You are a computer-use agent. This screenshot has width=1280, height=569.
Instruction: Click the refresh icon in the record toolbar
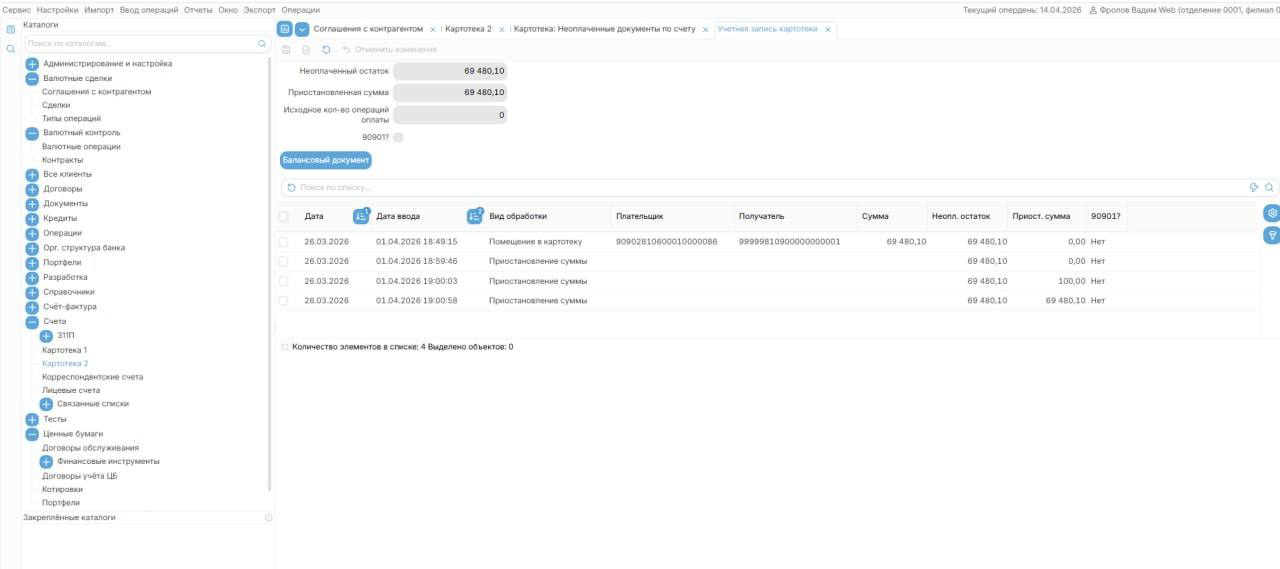326,49
